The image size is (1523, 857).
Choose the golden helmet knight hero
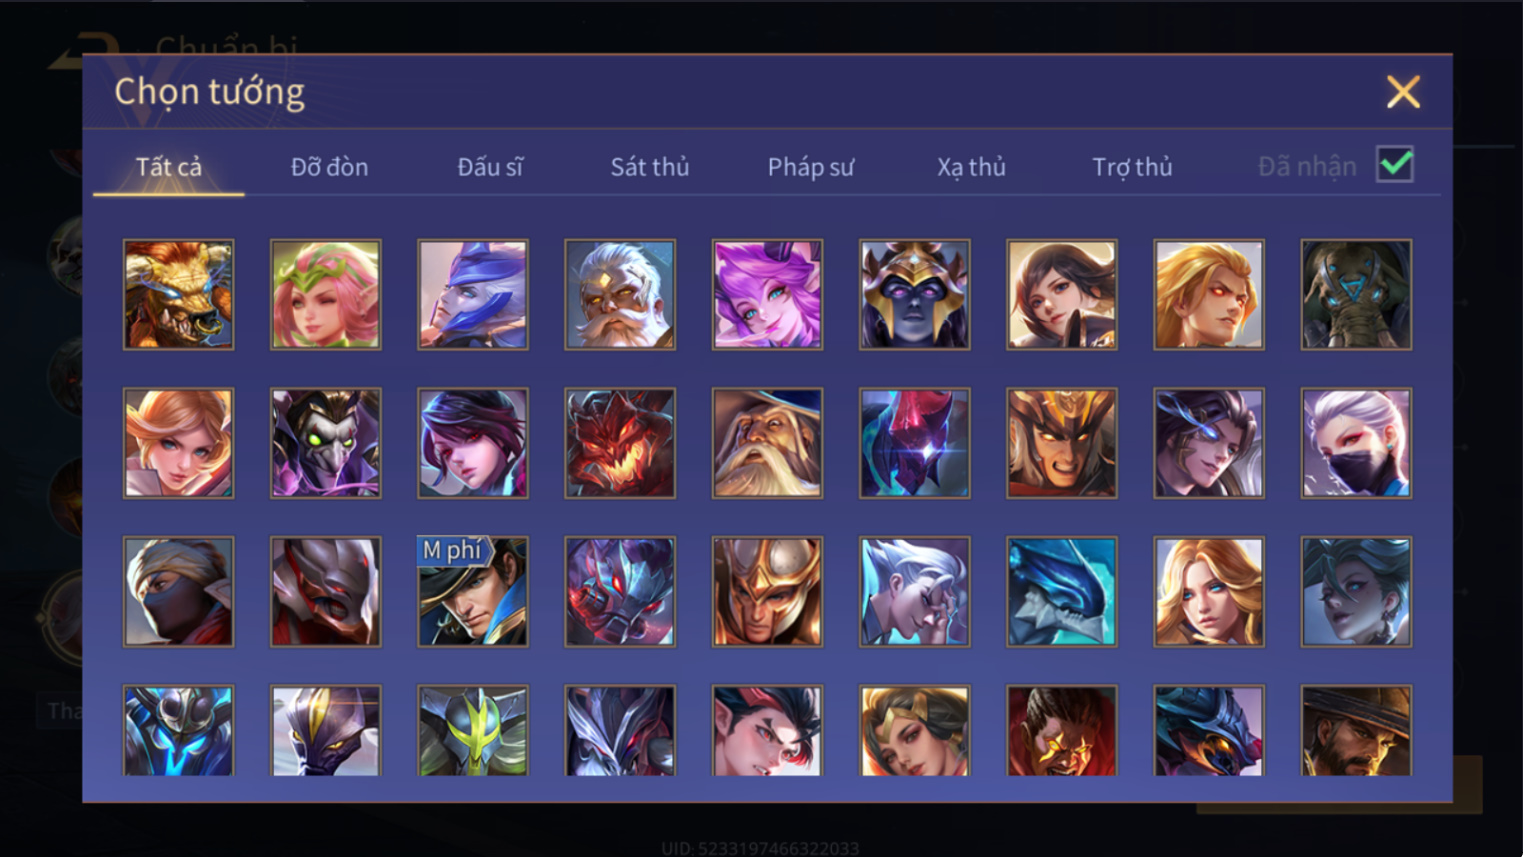tap(767, 592)
